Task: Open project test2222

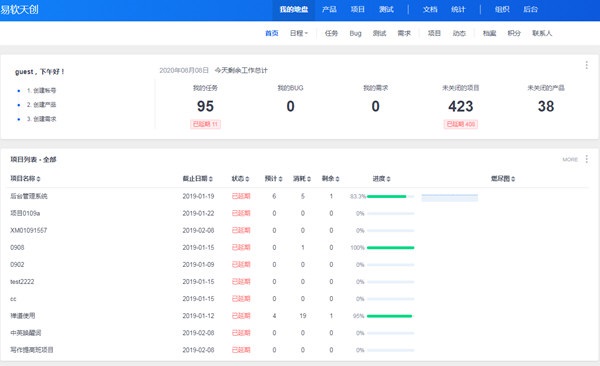Action: [x=22, y=282]
